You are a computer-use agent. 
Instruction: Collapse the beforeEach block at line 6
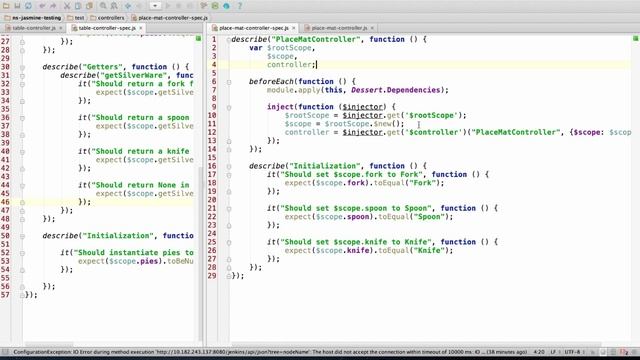tap(229, 82)
